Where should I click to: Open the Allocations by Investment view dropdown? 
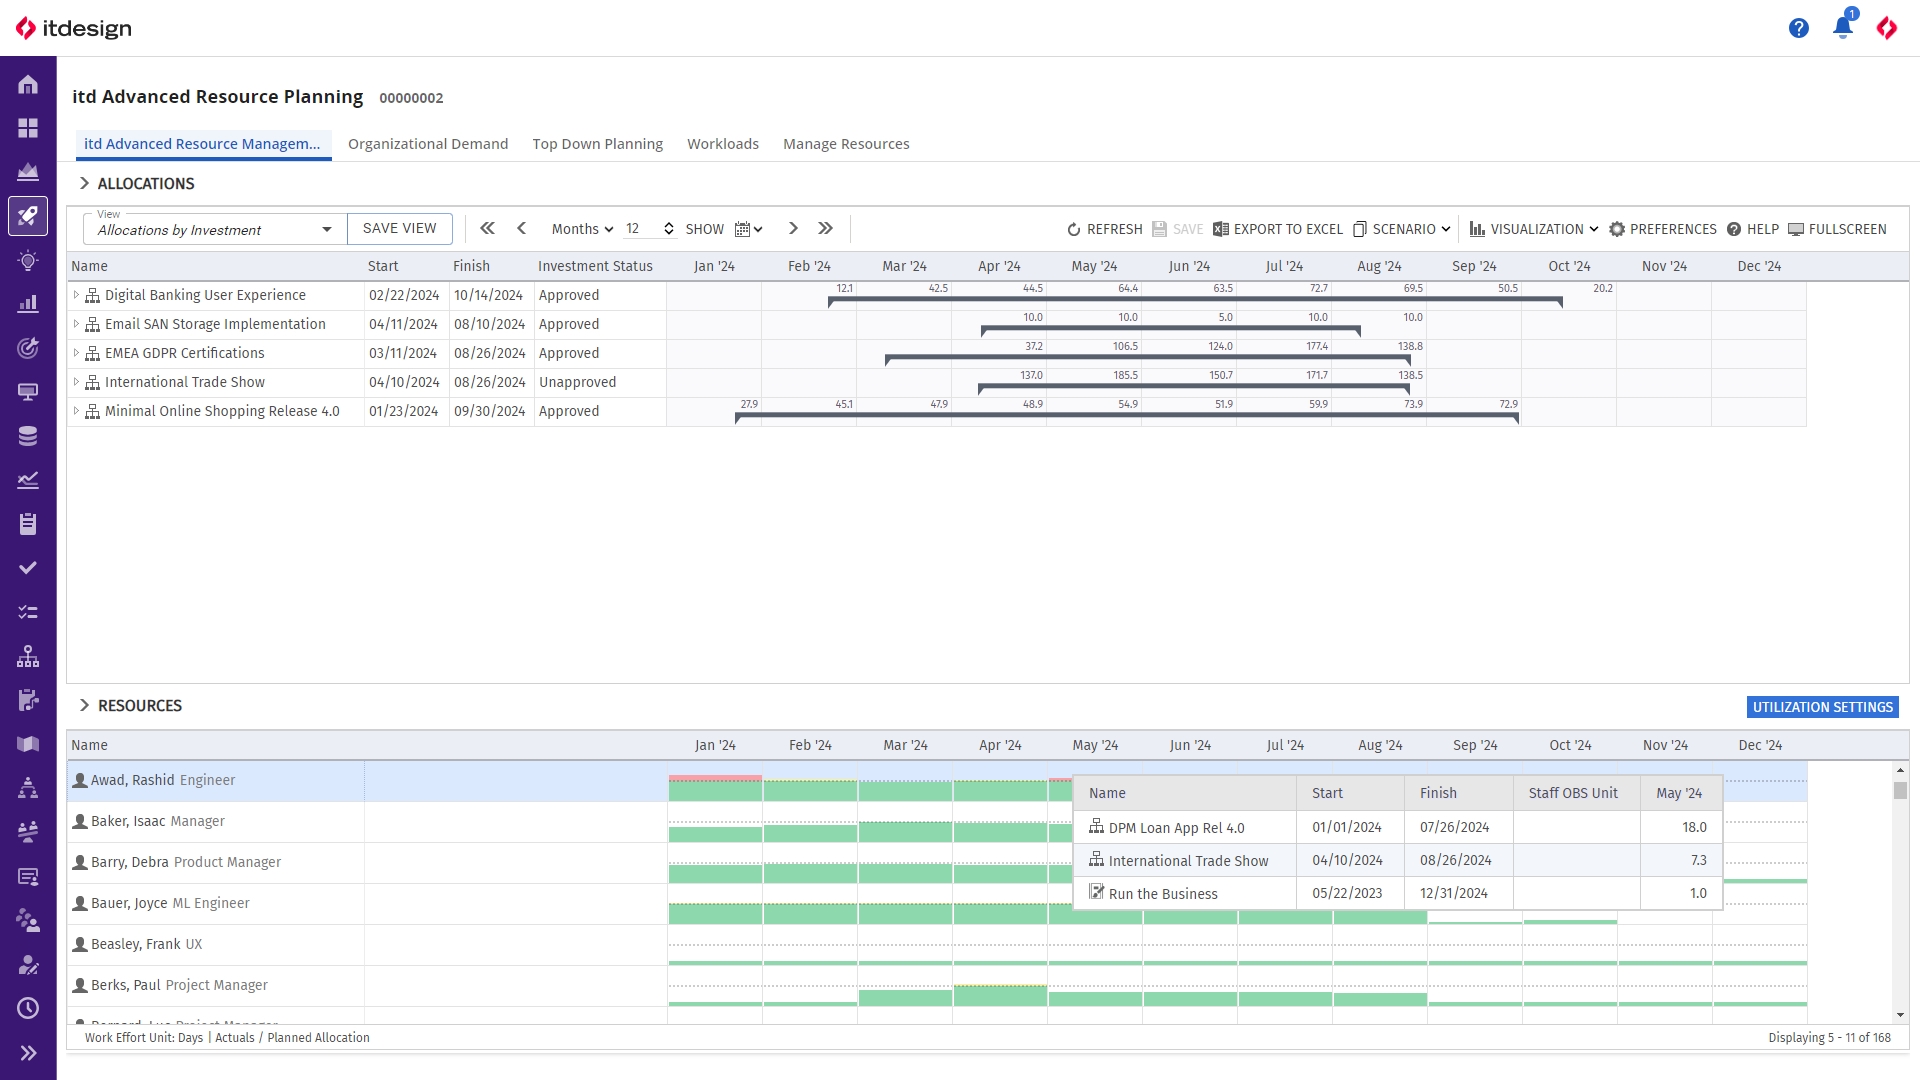326,229
